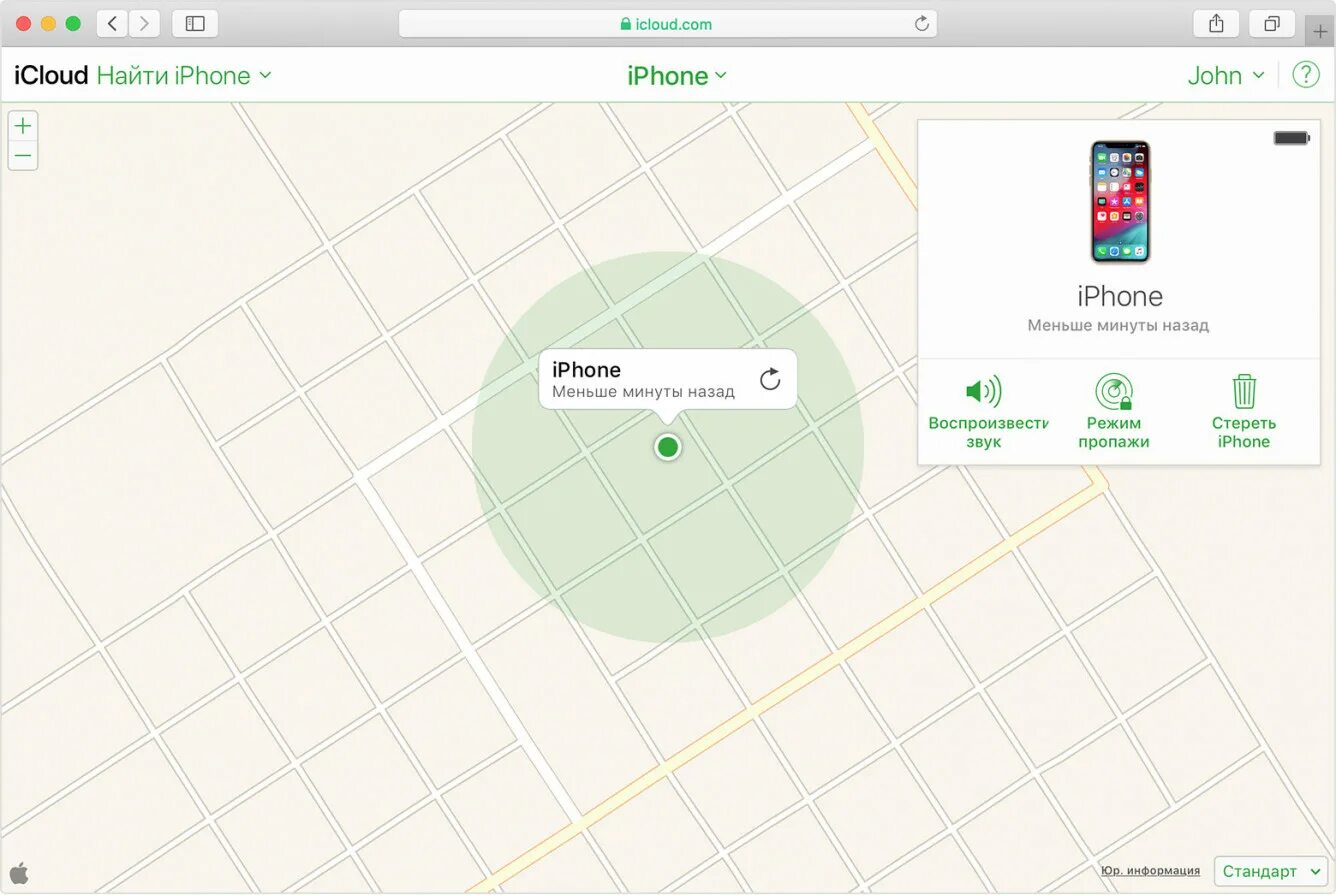This screenshot has height=895, width=1336.
Task: Click the green iPhone location dot
Action: 668,447
